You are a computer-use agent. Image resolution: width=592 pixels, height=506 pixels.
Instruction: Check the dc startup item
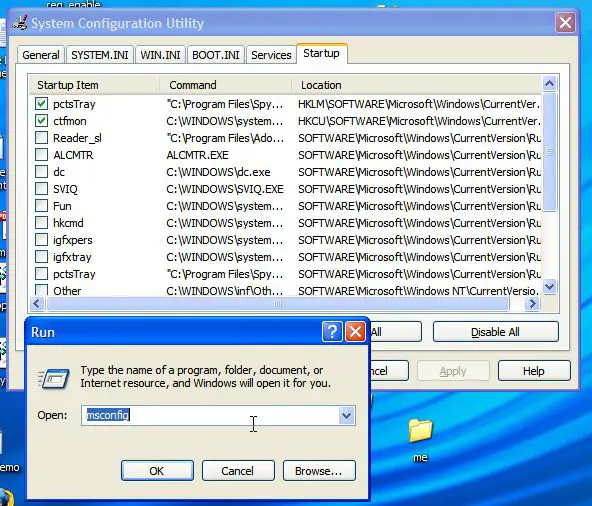click(41, 171)
